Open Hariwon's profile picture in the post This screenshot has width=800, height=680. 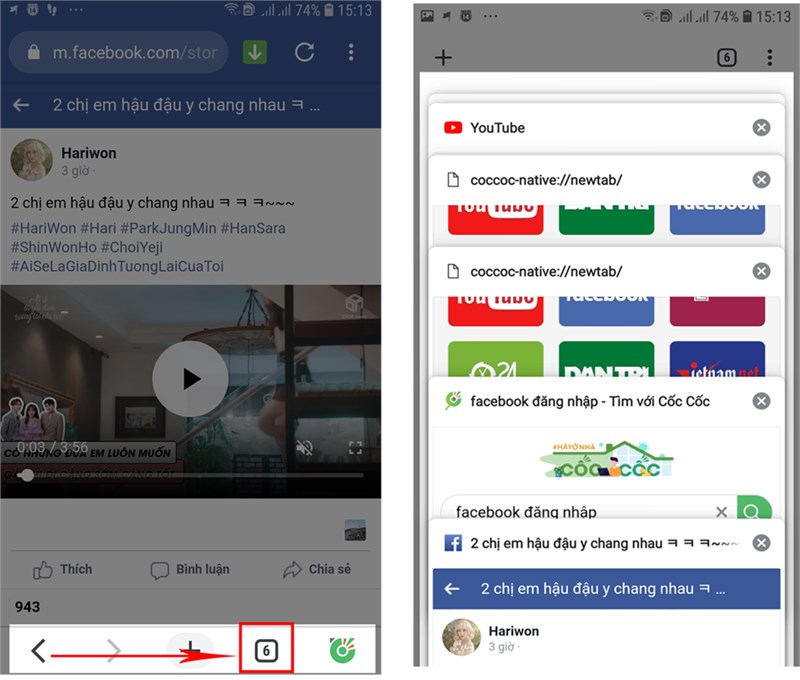[x=32, y=160]
